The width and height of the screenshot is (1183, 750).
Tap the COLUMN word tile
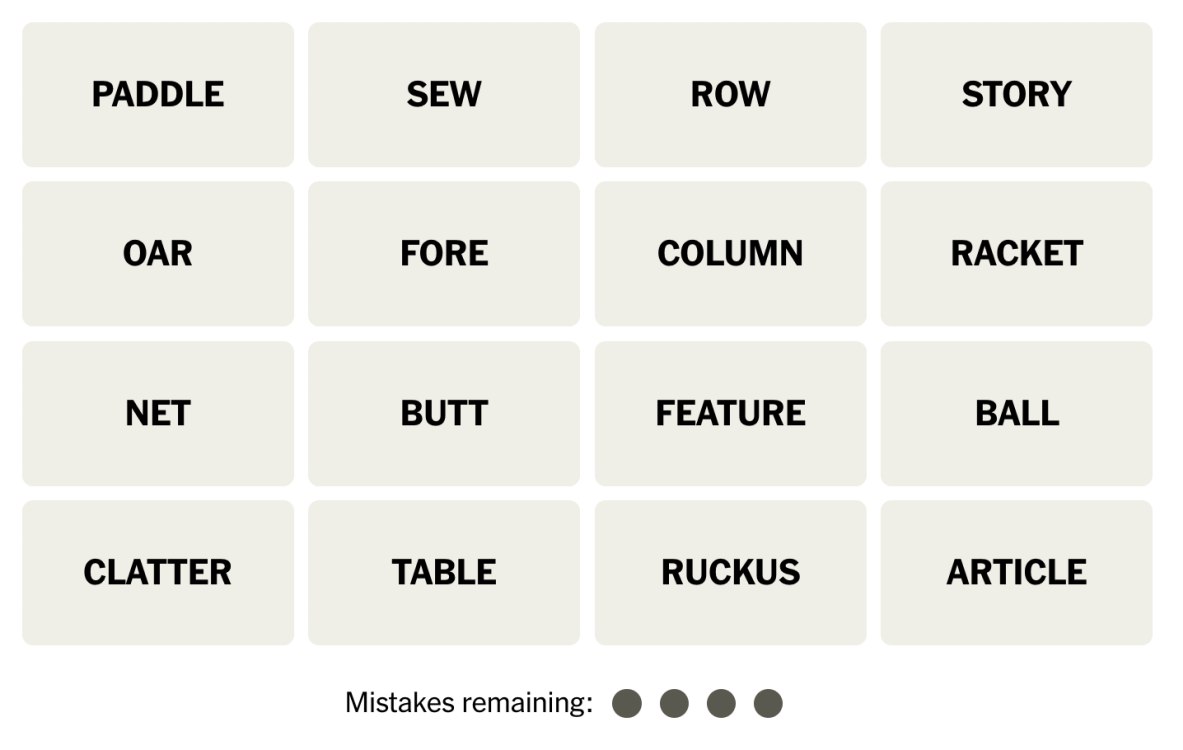click(730, 254)
